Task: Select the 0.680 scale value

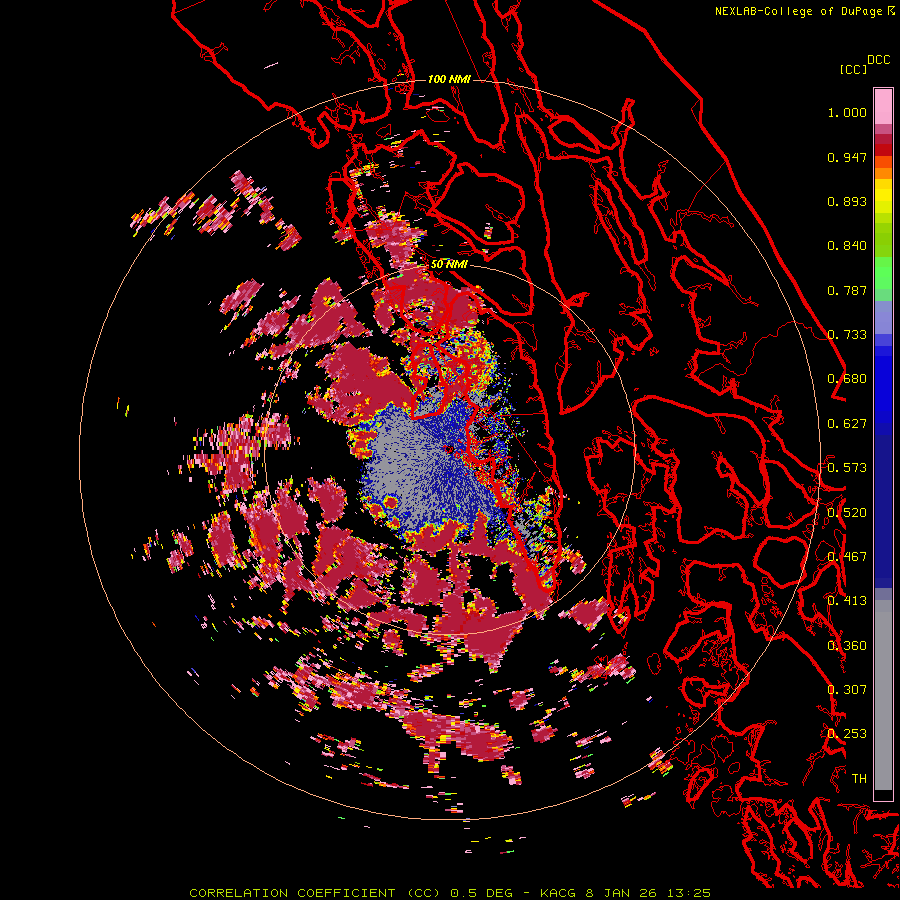Action: click(847, 379)
